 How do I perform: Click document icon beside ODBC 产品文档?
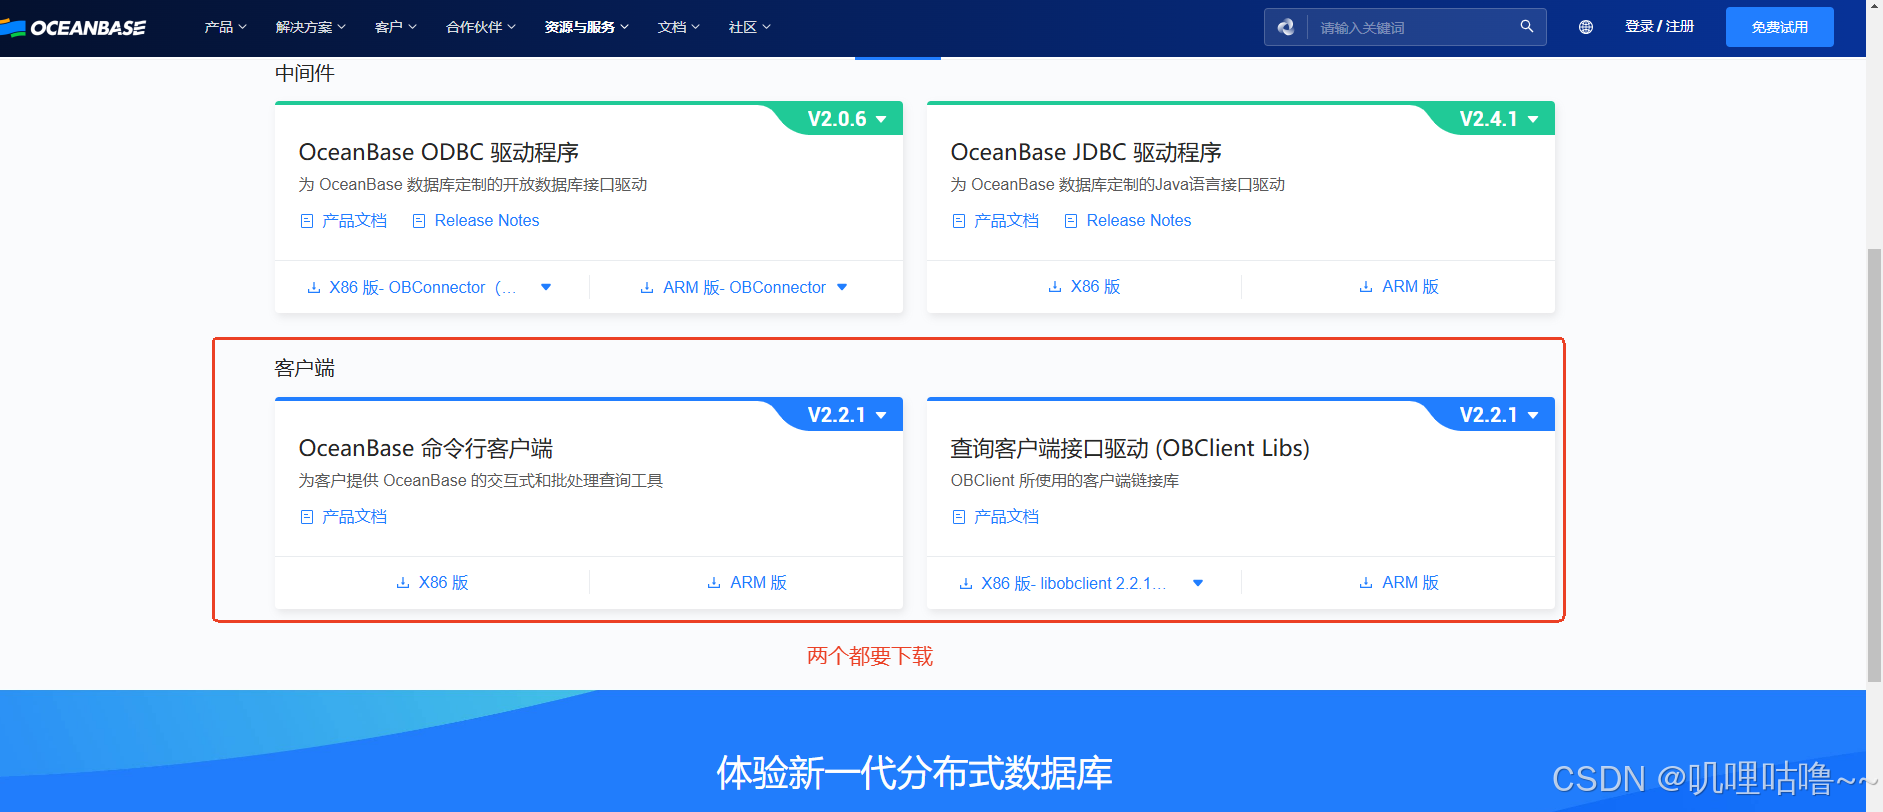click(x=307, y=221)
